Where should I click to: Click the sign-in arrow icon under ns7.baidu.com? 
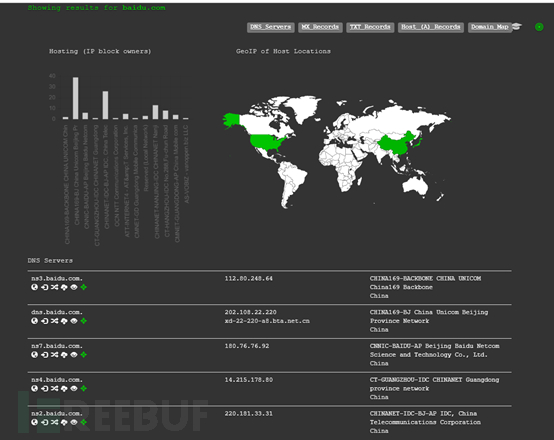click(44, 354)
